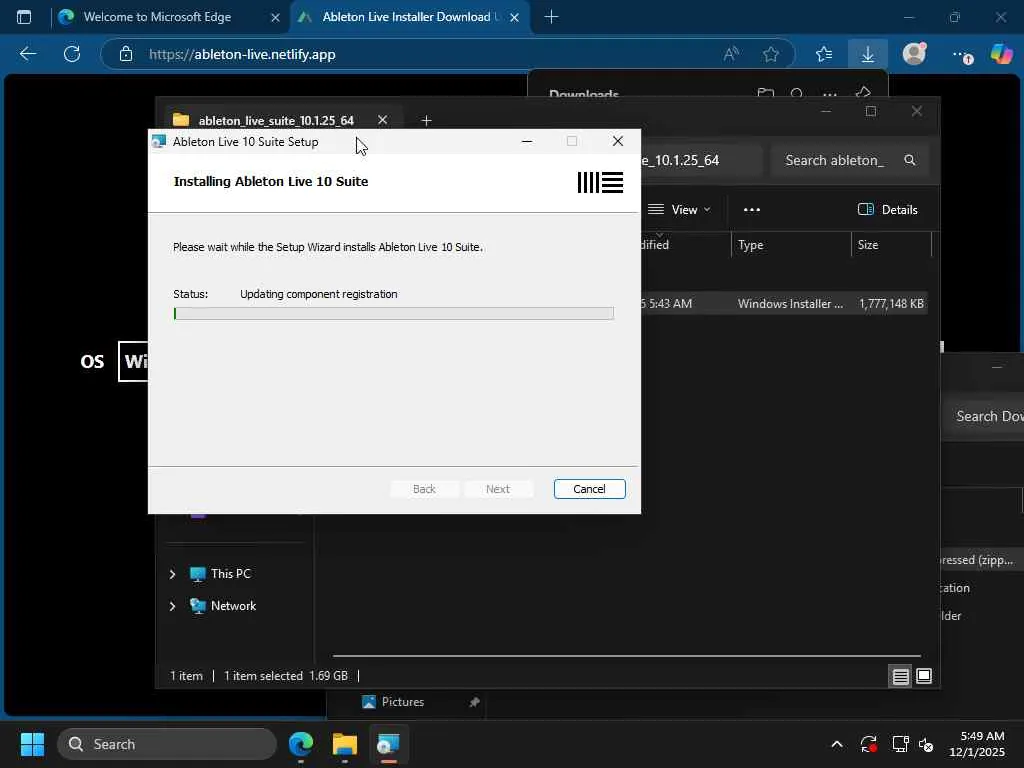Viewport: 1024px width, 768px height.
Task: Go back to previous page in Edge
Action: pos(27,54)
